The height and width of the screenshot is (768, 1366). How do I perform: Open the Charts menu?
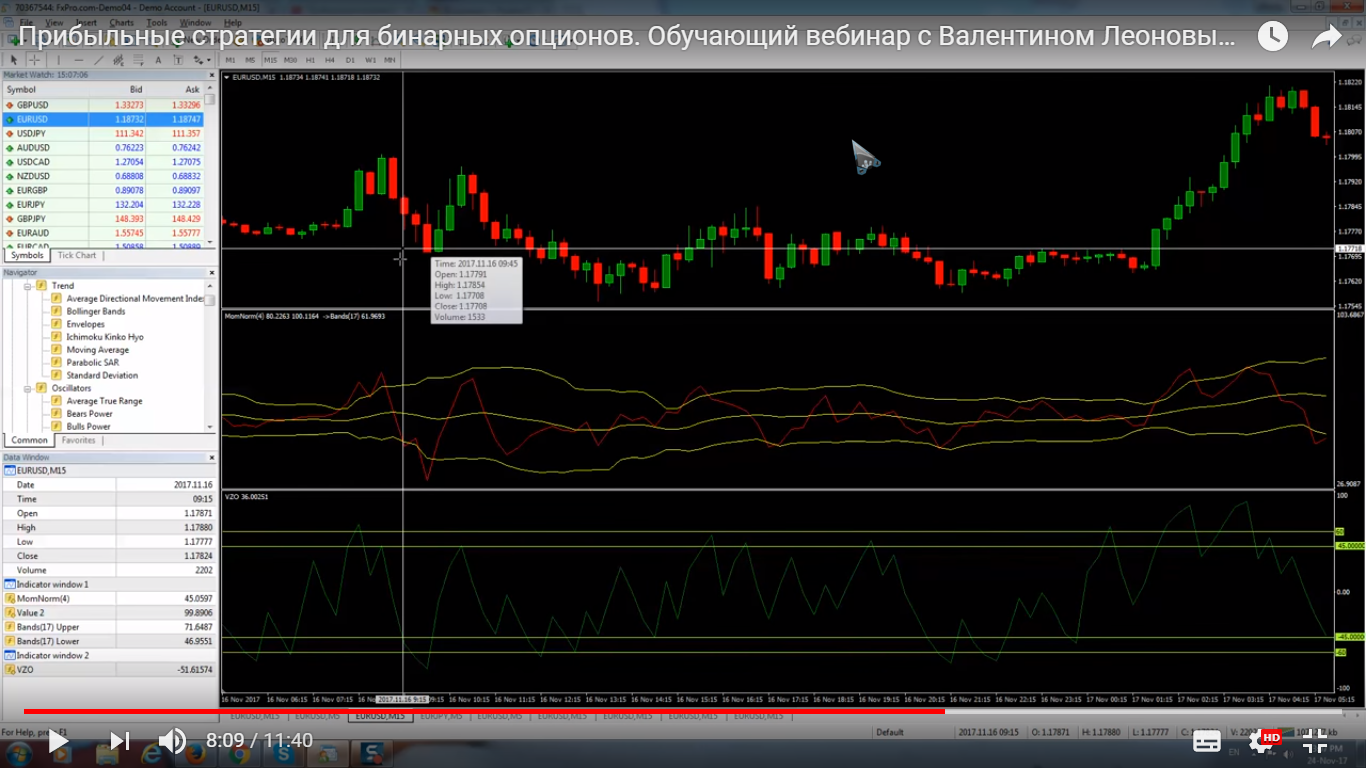pos(121,22)
